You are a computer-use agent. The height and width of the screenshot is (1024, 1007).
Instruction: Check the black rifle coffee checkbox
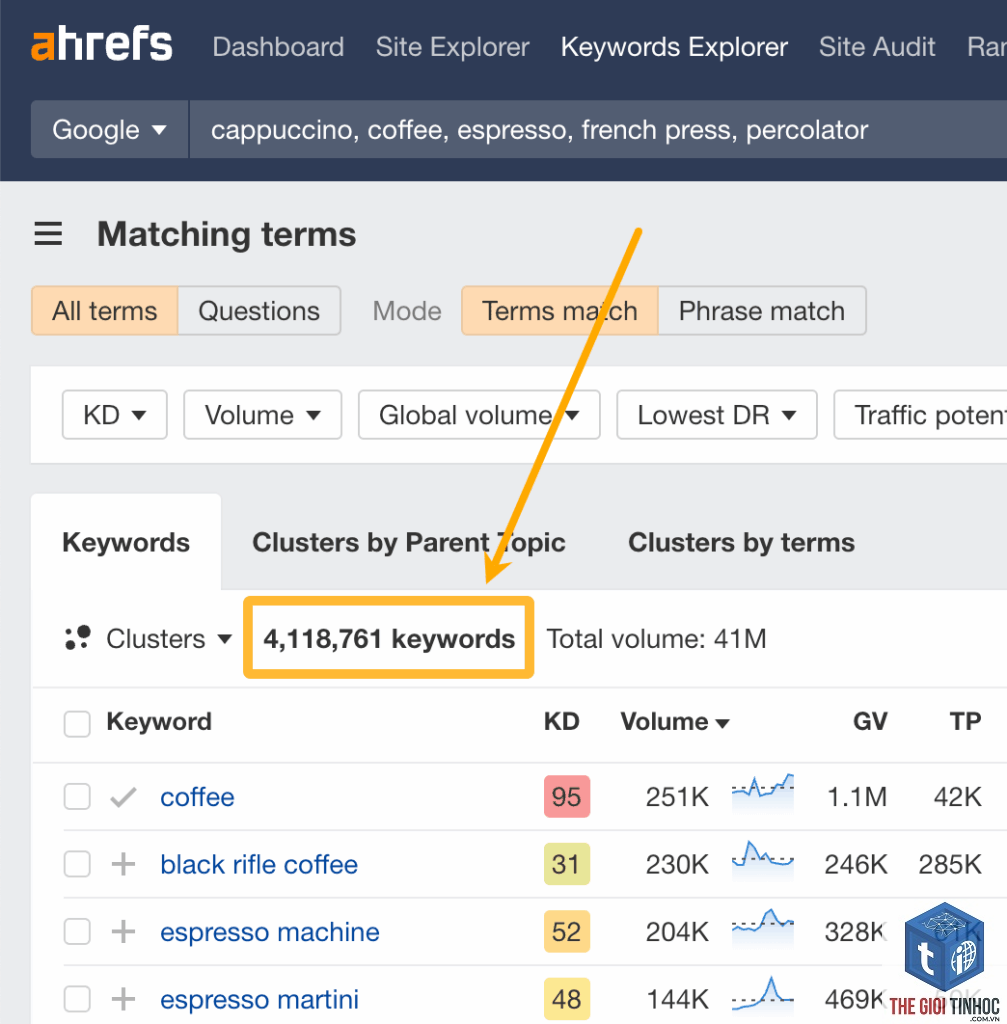[x=77, y=864]
